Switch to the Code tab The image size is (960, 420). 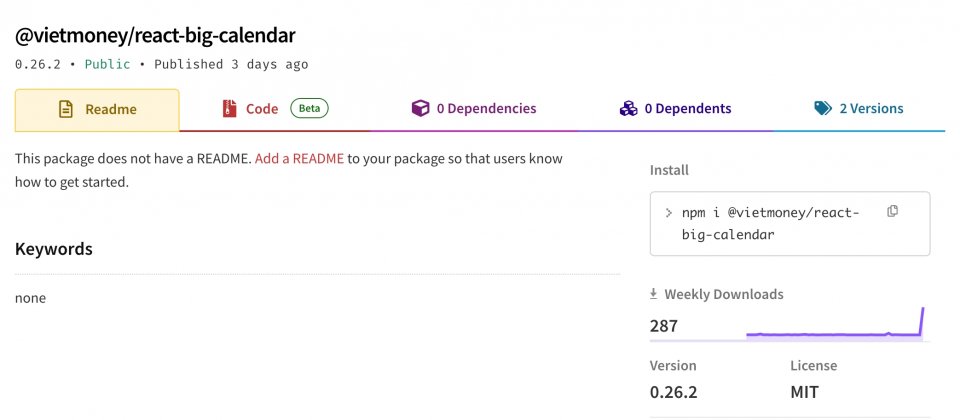(x=262, y=109)
